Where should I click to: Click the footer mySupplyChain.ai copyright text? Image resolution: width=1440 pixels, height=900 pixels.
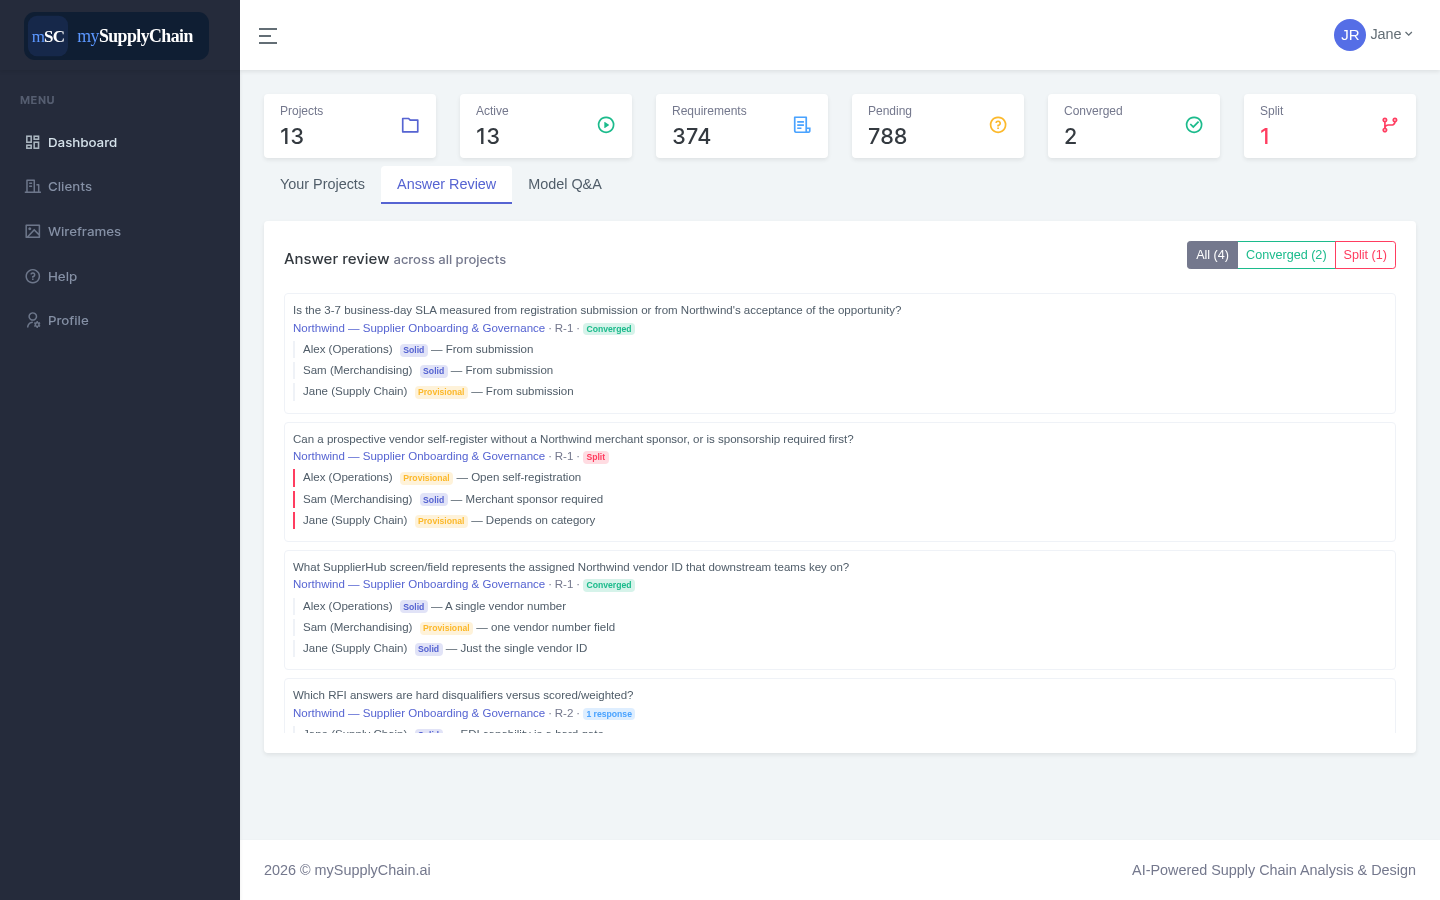pos(347,870)
